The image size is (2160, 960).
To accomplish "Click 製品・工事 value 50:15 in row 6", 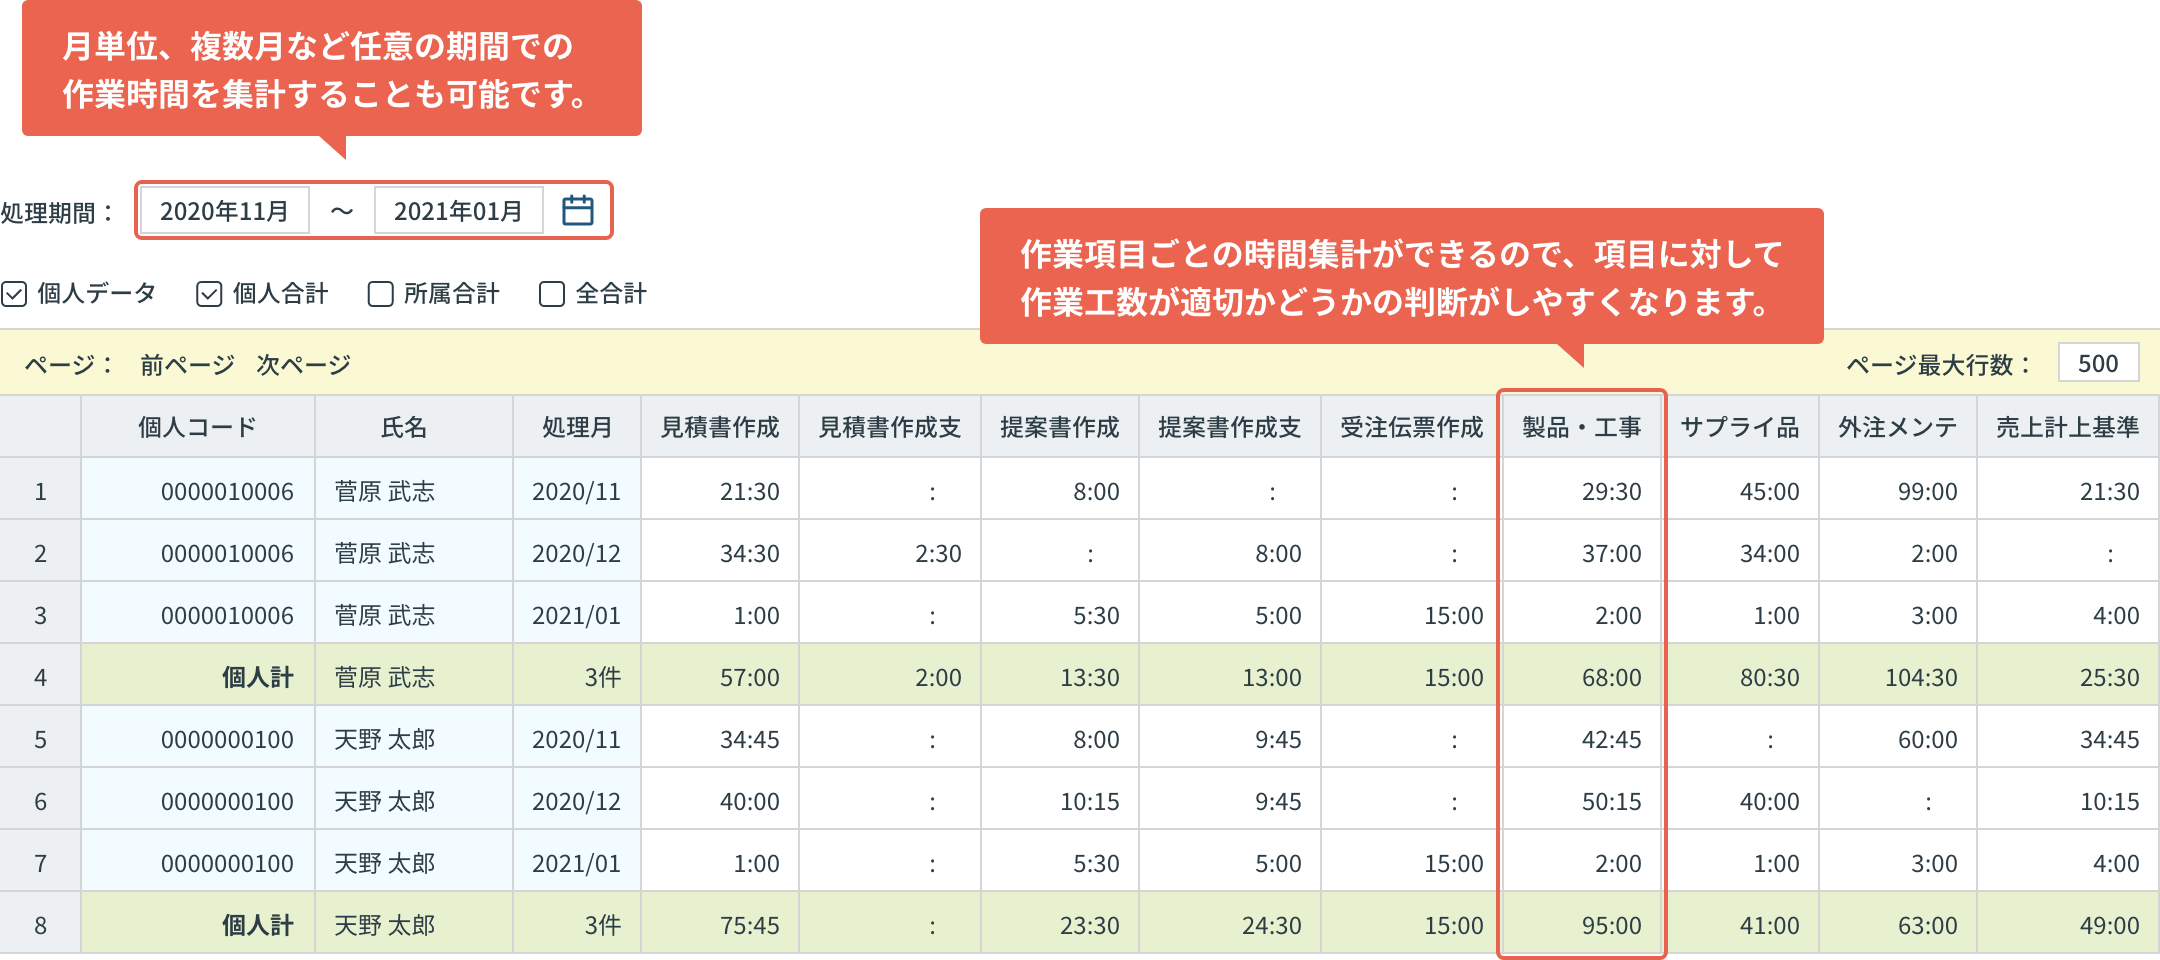I will [x=1611, y=801].
